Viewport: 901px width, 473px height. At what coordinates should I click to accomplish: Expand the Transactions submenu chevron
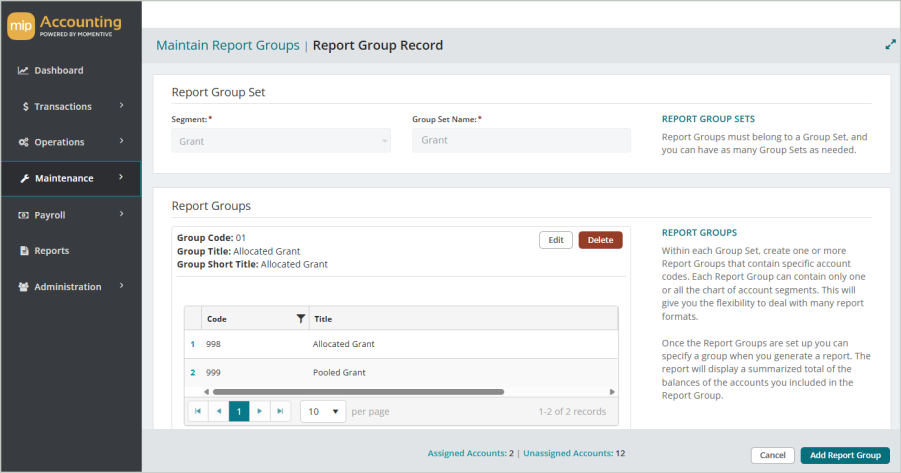point(121,105)
